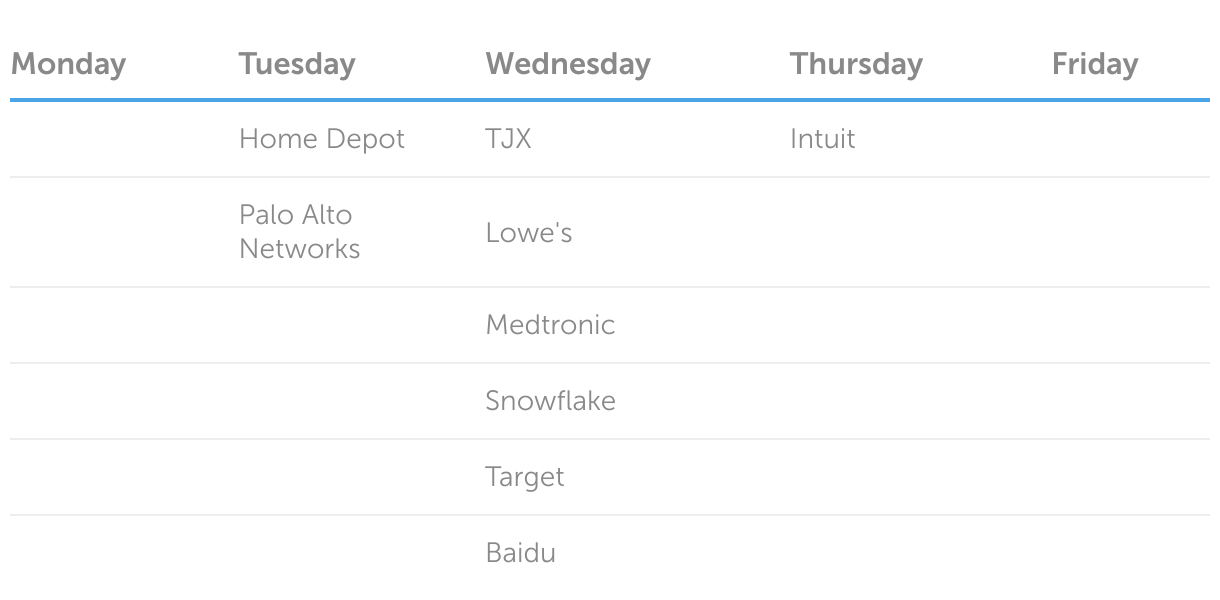Screen dimensions: 1220x600
Task: Select the Thursday column header
Action: [856, 64]
